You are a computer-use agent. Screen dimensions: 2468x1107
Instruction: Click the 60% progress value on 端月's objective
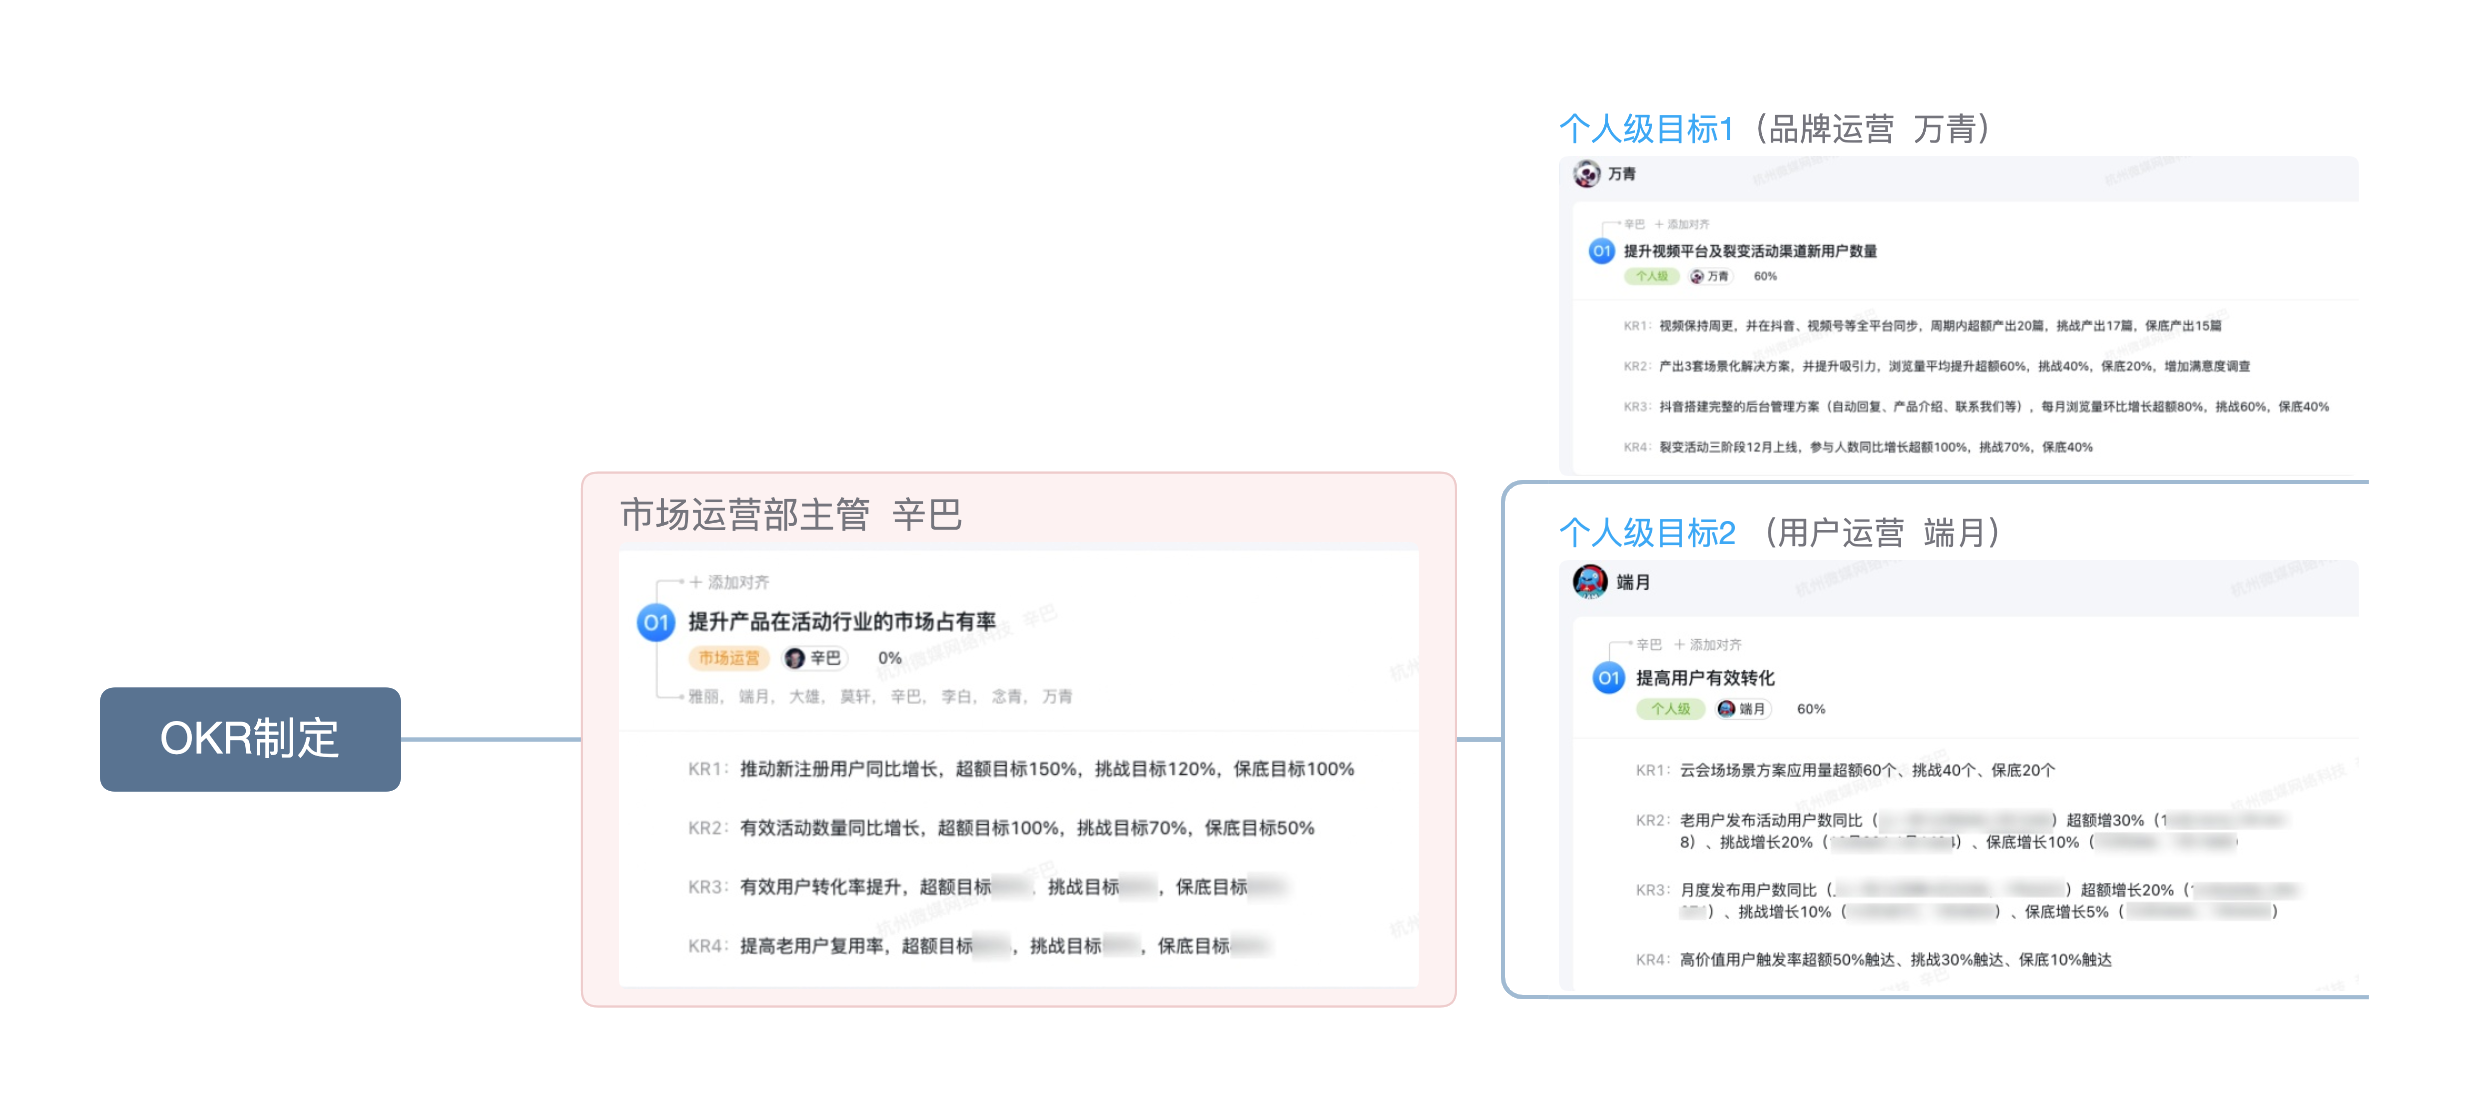[1810, 709]
